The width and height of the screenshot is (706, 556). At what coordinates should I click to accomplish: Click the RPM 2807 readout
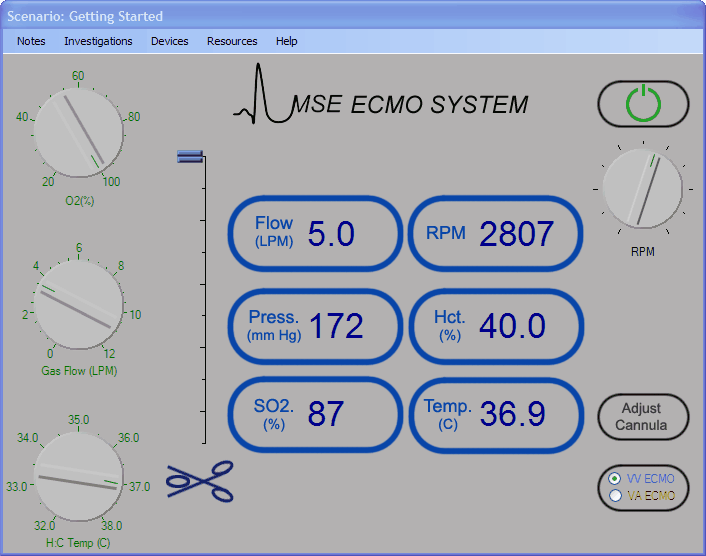point(495,233)
